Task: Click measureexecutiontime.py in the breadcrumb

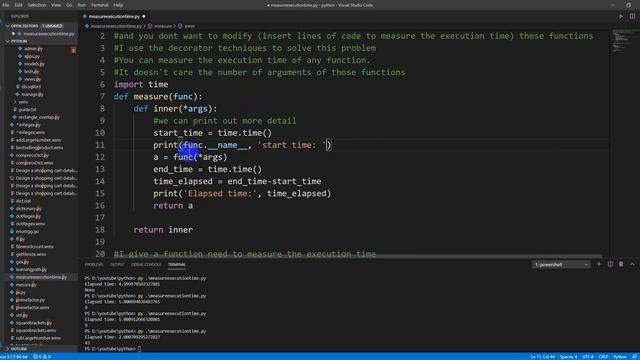Action: click(116, 26)
